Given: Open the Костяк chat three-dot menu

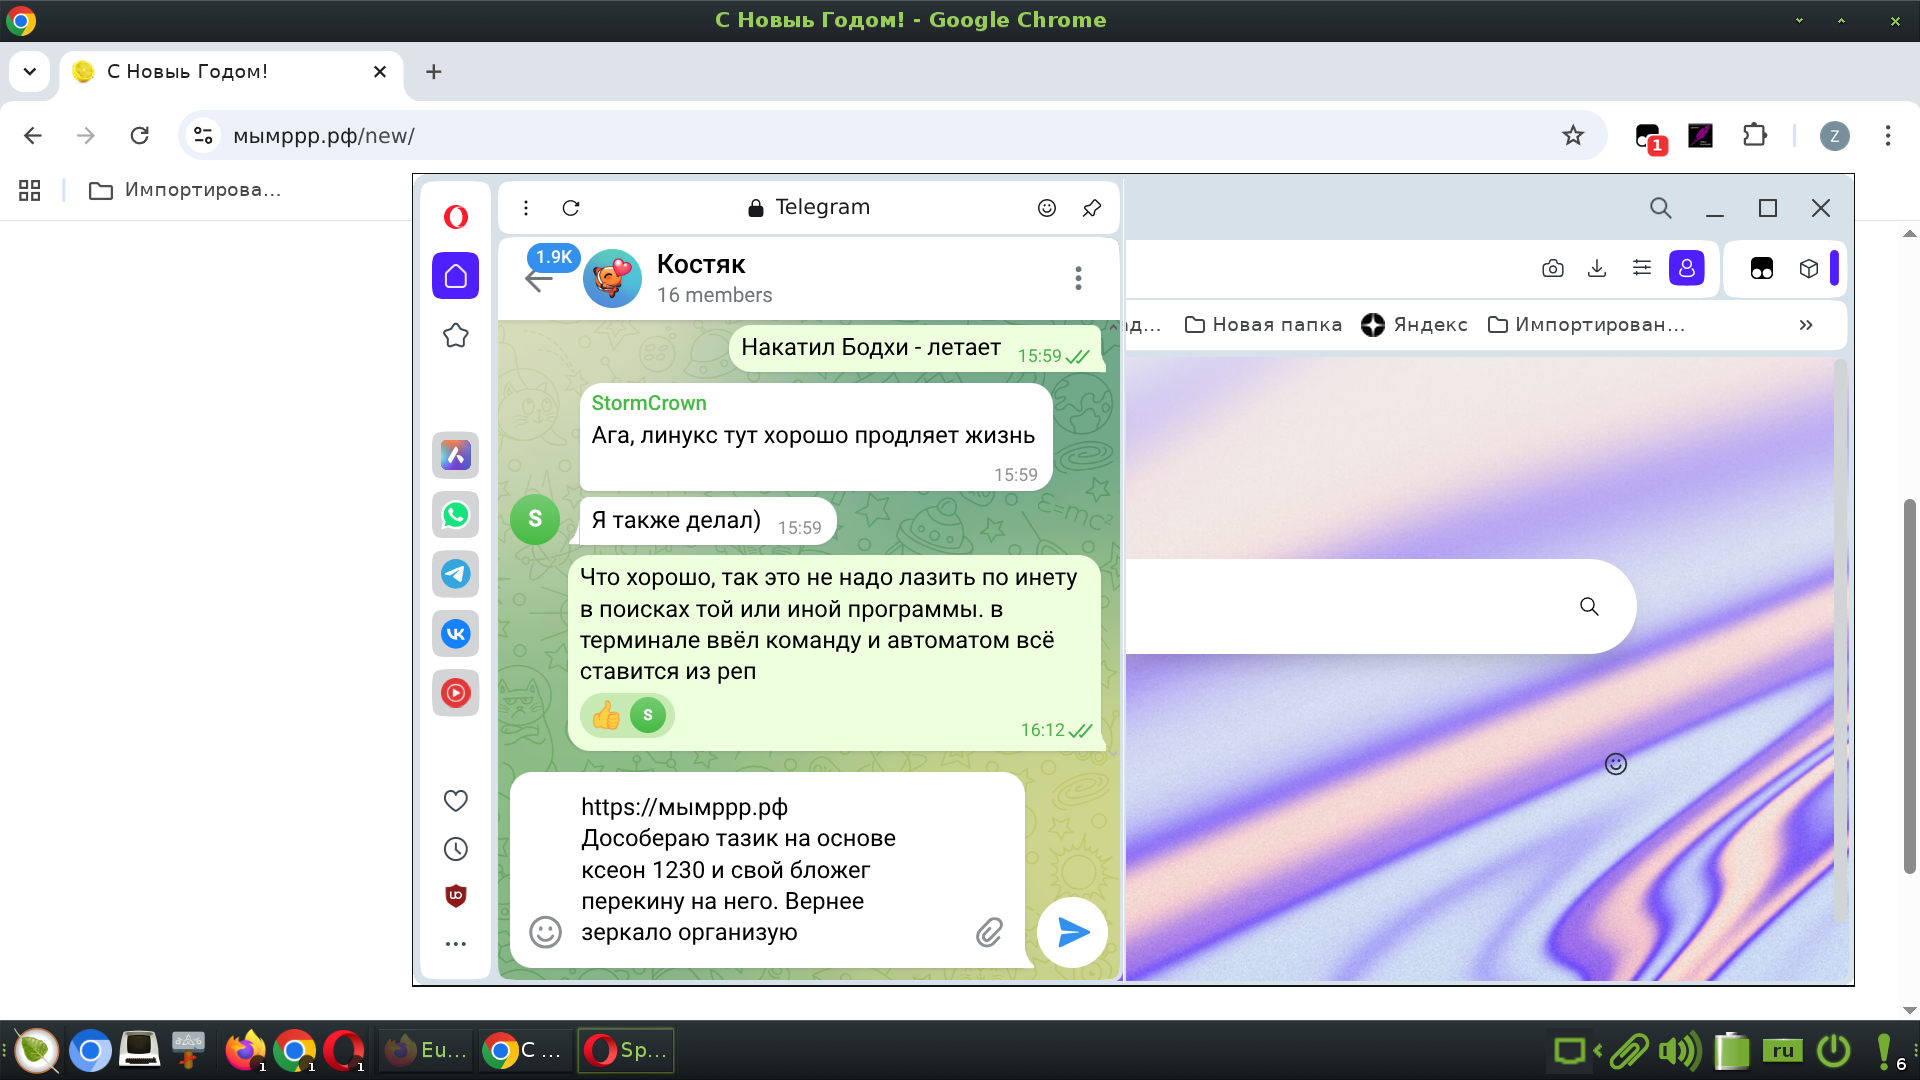Looking at the screenshot, I should click(x=1077, y=278).
